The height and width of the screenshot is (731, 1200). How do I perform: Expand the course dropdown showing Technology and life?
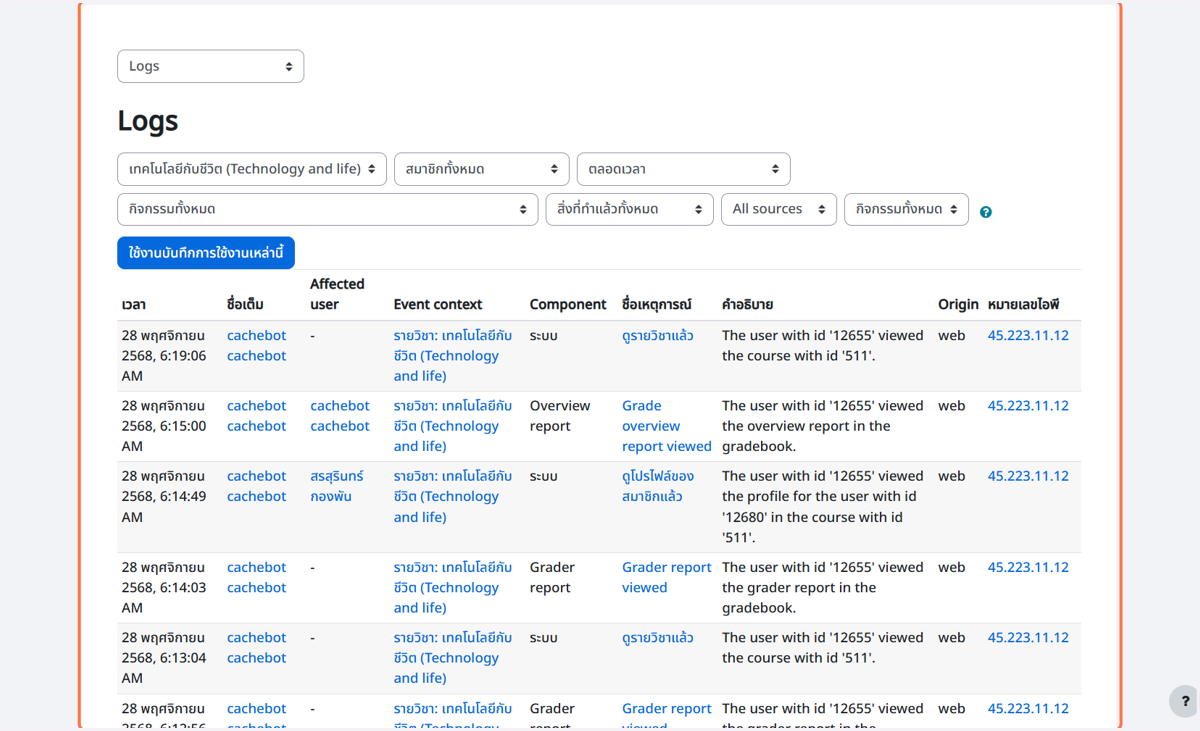tap(252, 169)
